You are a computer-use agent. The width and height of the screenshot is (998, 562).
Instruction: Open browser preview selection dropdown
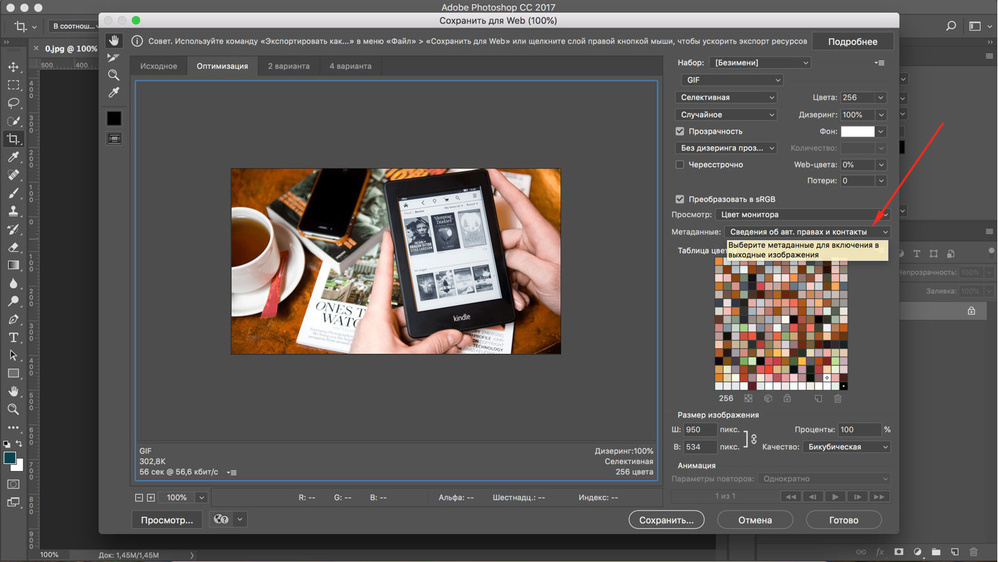point(240,519)
